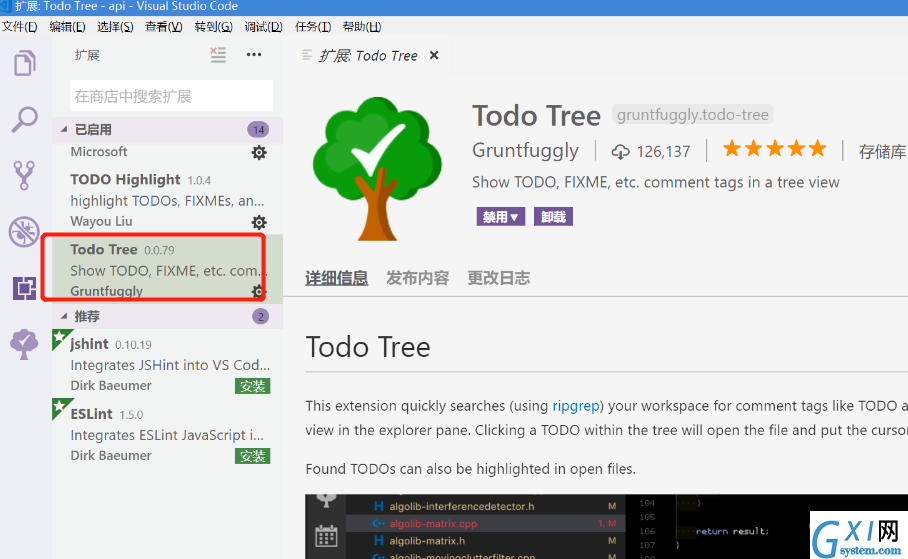
Task: Switch to the 详细信息 tab
Action: (x=336, y=278)
